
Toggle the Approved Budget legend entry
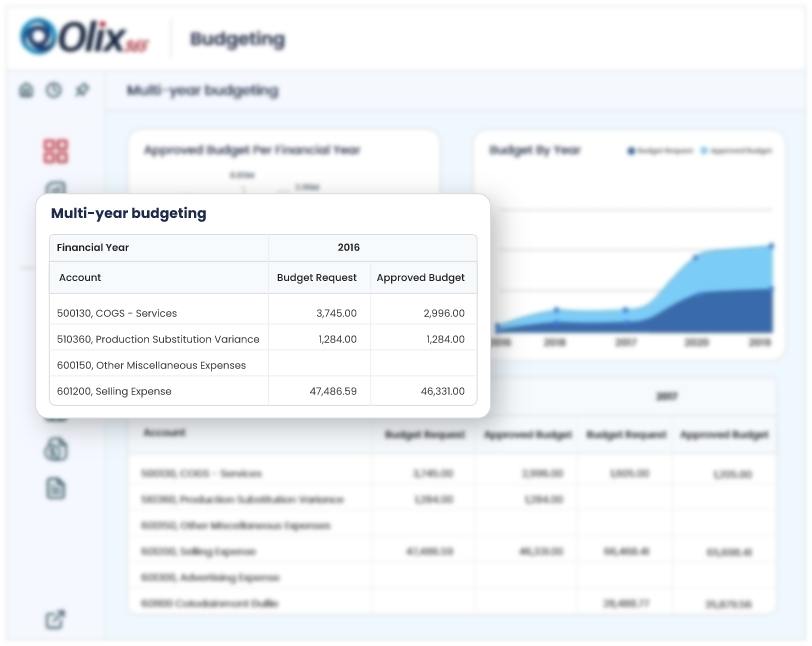coord(737,151)
